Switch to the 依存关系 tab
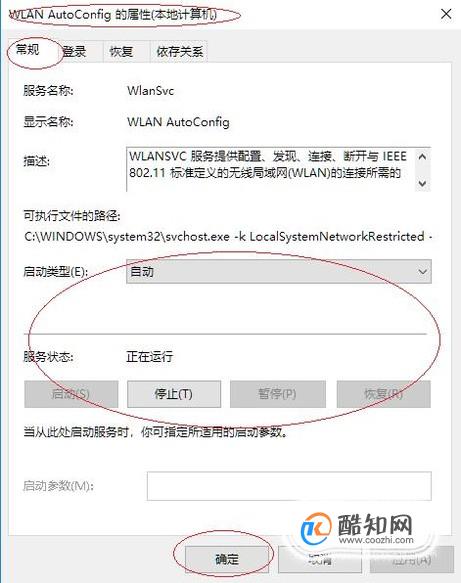The height and width of the screenshot is (583, 461). [179, 51]
